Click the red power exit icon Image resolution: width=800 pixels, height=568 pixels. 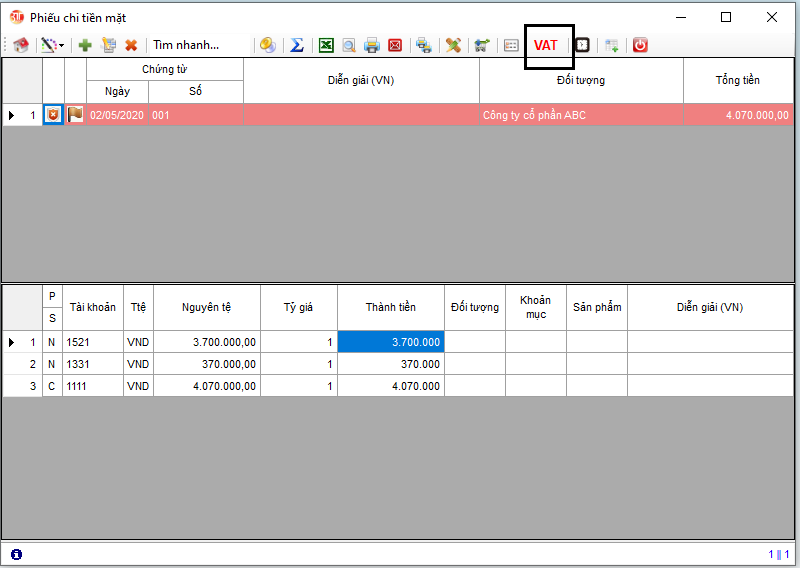tap(640, 45)
